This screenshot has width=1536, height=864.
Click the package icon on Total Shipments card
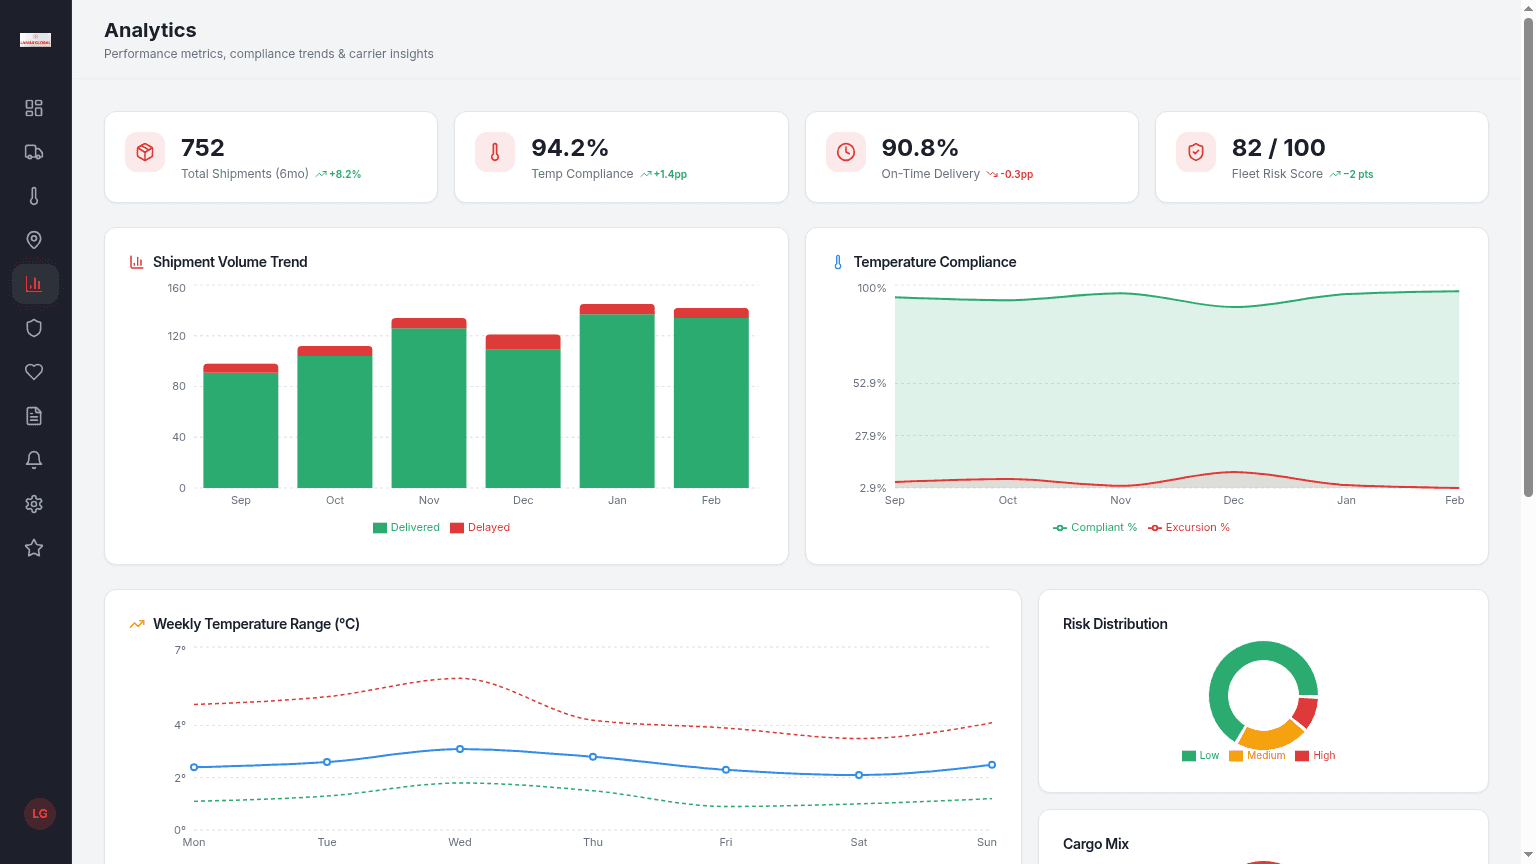145,152
